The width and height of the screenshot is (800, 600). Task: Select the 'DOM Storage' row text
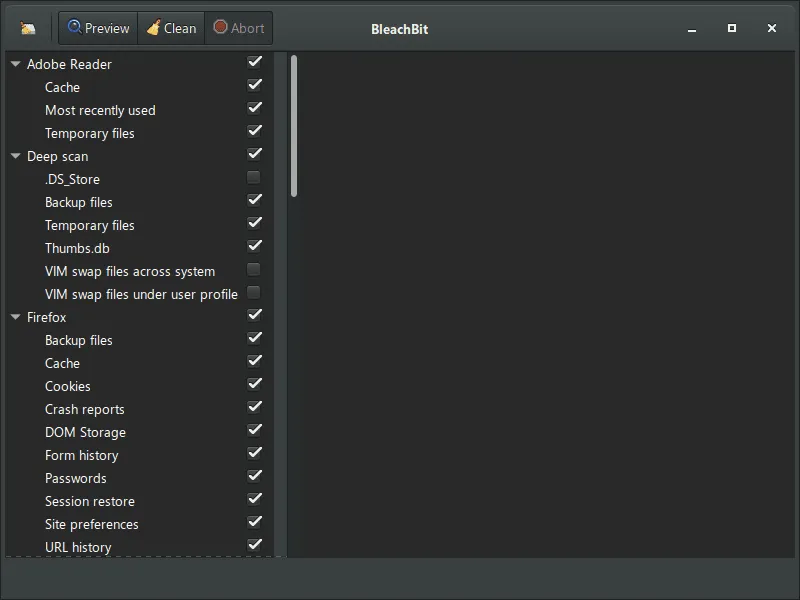coord(85,432)
